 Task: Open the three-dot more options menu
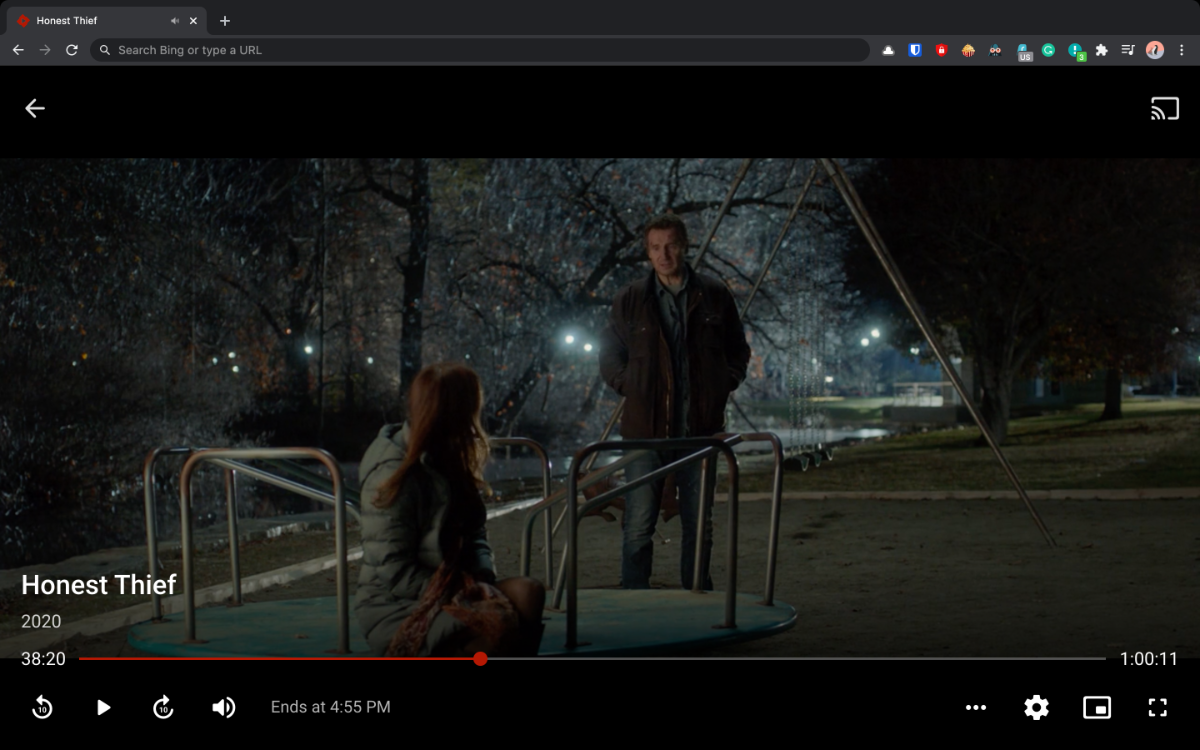tap(976, 708)
